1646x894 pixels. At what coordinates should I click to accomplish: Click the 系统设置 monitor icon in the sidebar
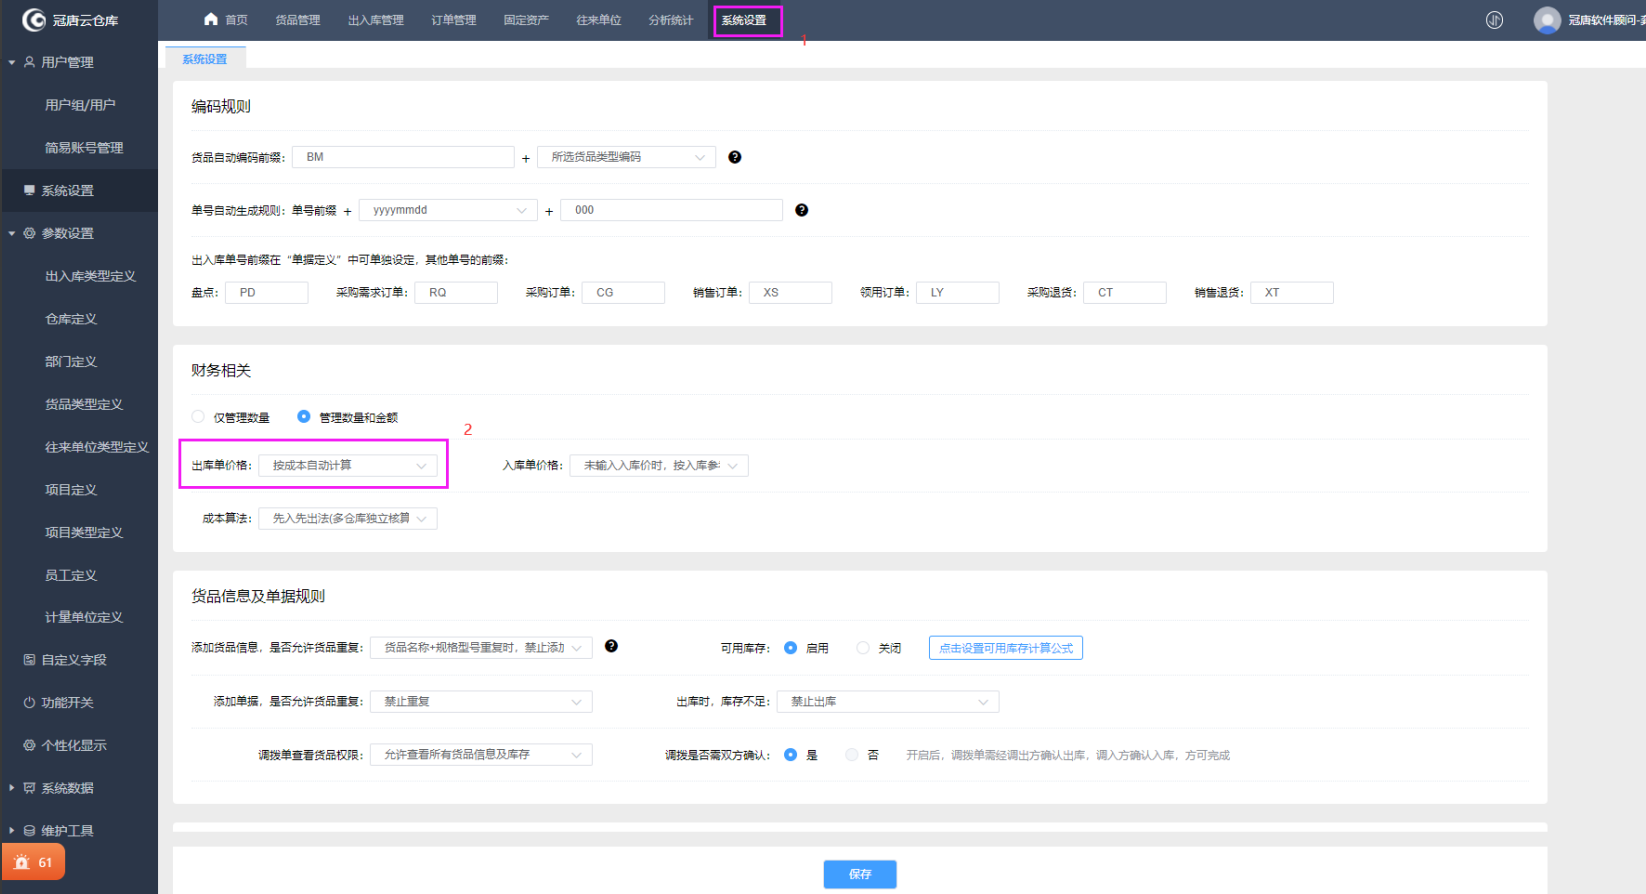[x=29, y=190]
